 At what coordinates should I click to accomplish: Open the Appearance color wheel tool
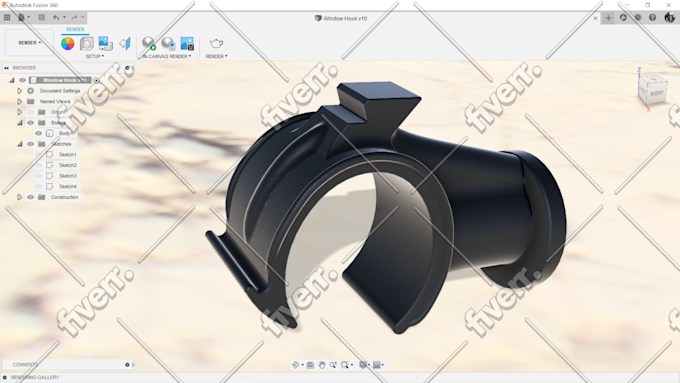[68, 43]
